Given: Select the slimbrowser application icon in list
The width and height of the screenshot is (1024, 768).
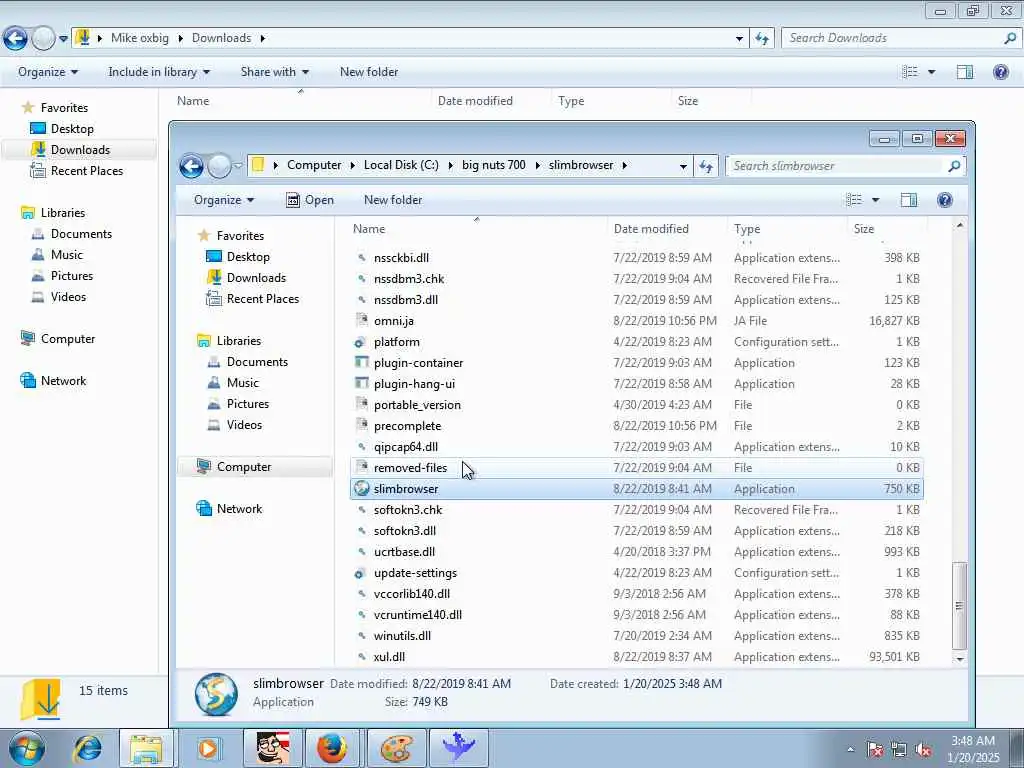Looking at the screenshot, I should pyautogui.click(x=361, y=488).
